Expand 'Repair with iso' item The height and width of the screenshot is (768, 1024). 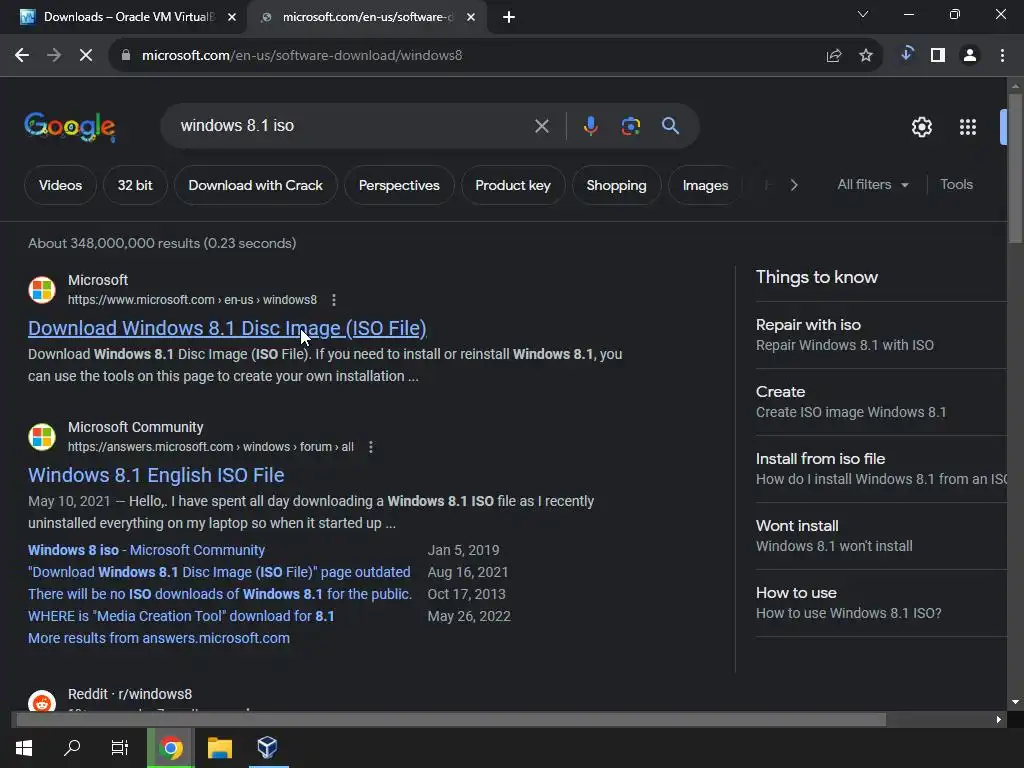coord(881,335)
